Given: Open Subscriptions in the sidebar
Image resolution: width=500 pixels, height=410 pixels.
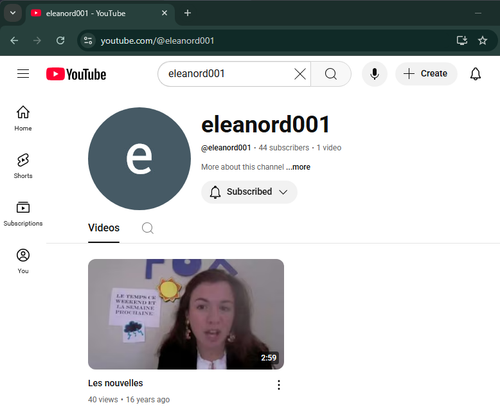Looking at the screenshot, I should pos(23,214).
